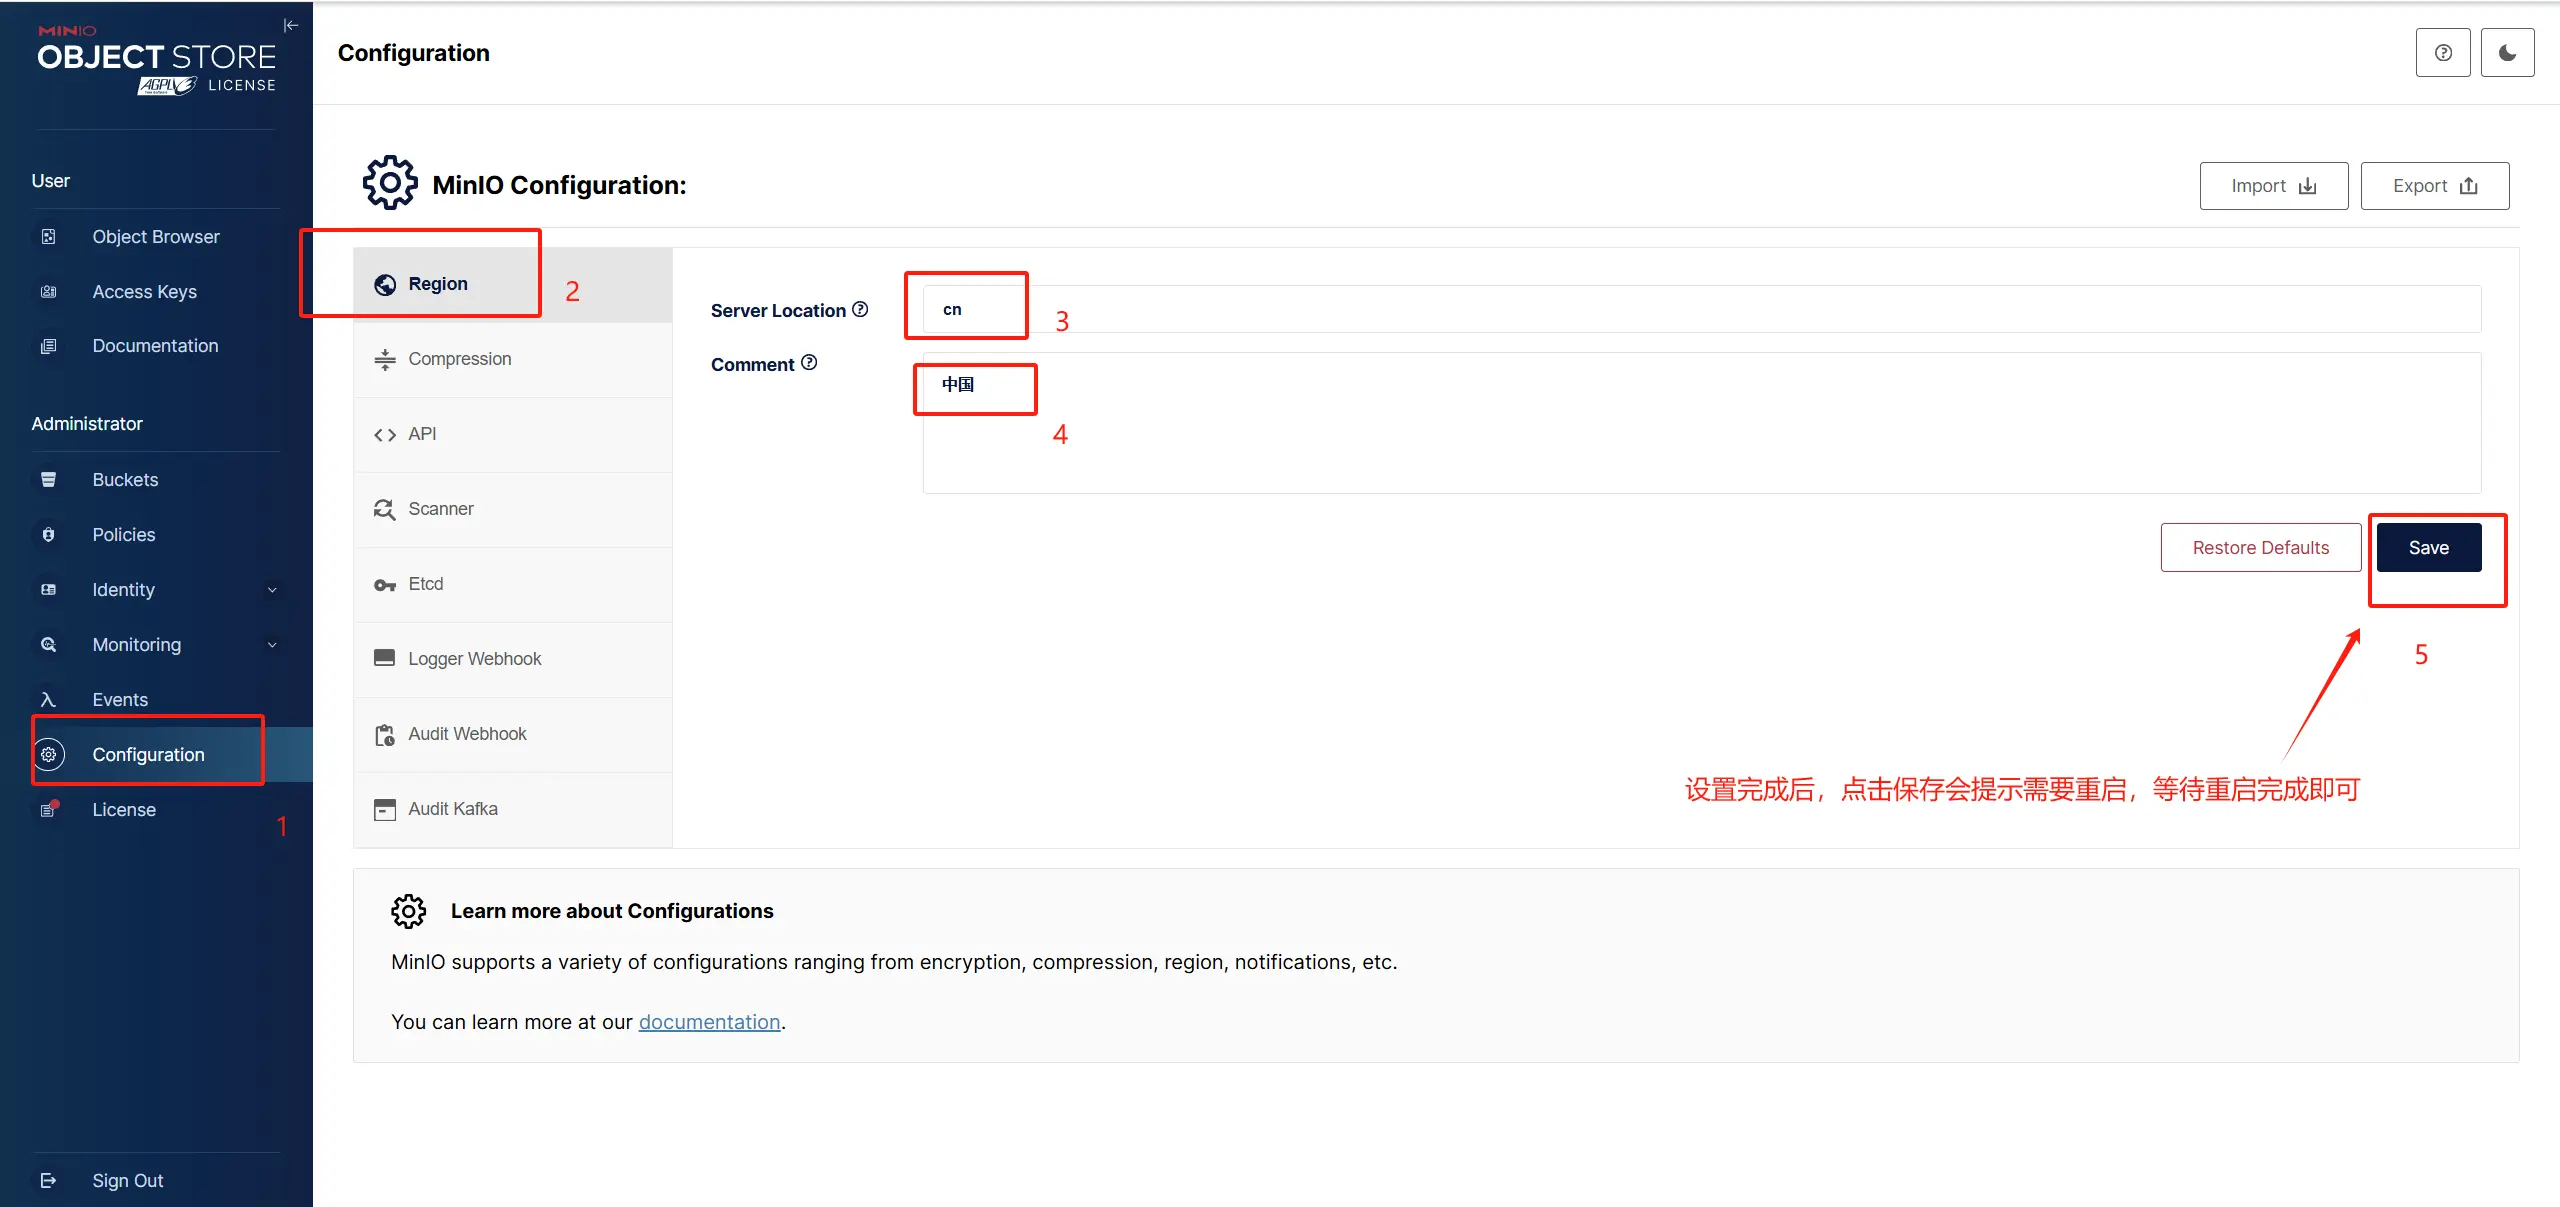Focus the Server Location input field
This screenshot has height=1207, width=2560.
[x=1702, y=309]
